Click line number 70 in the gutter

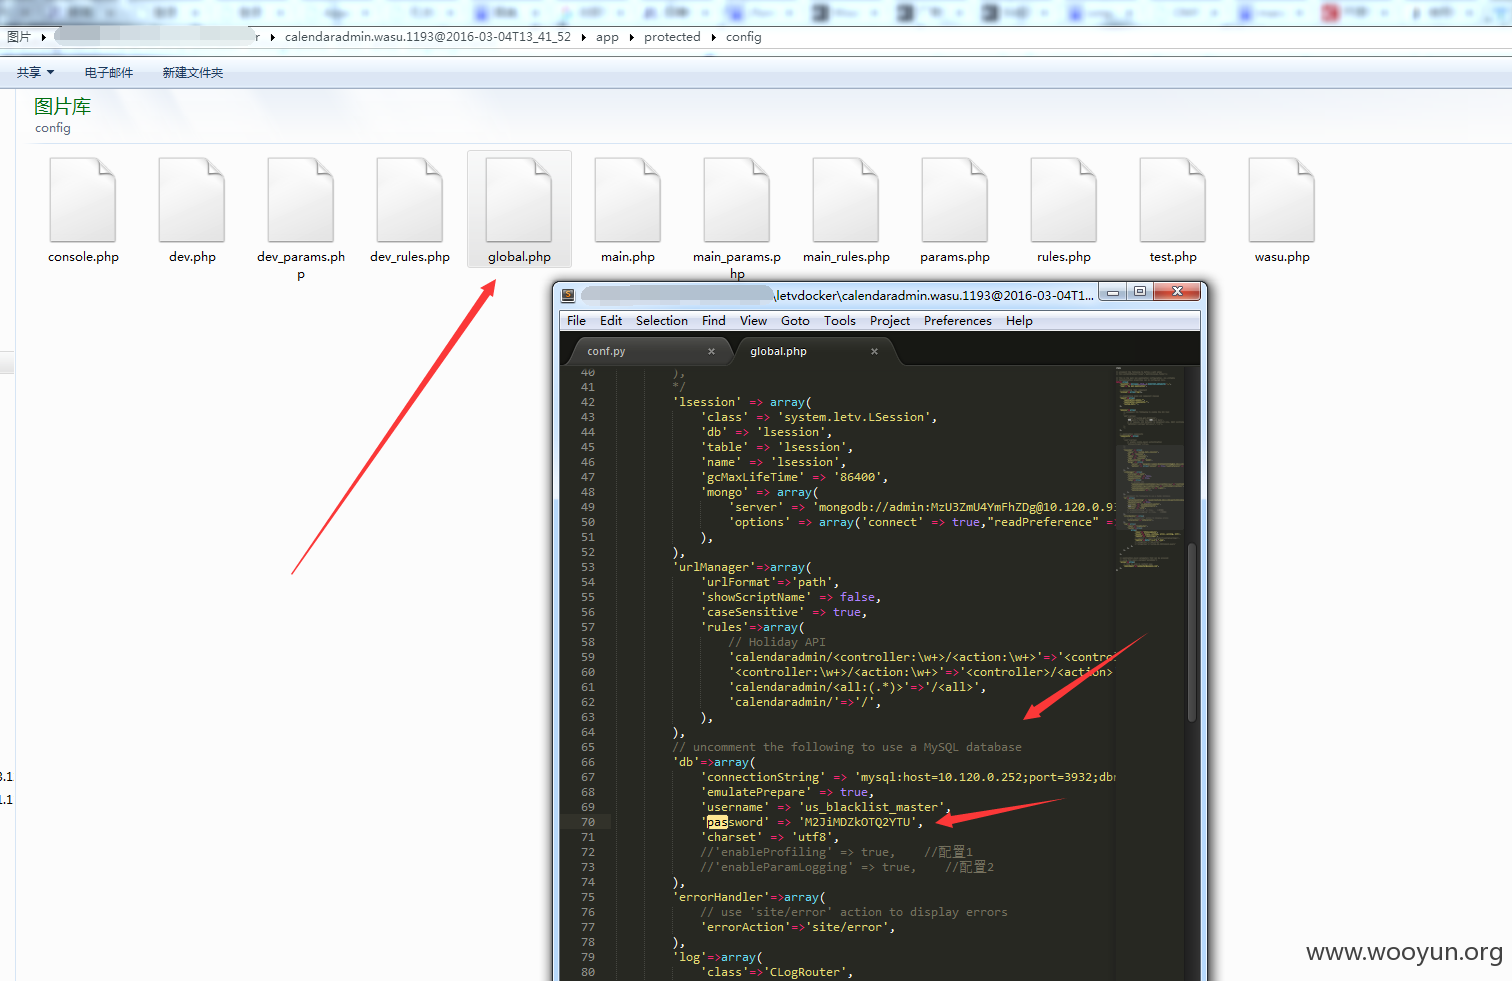[587, 822]
